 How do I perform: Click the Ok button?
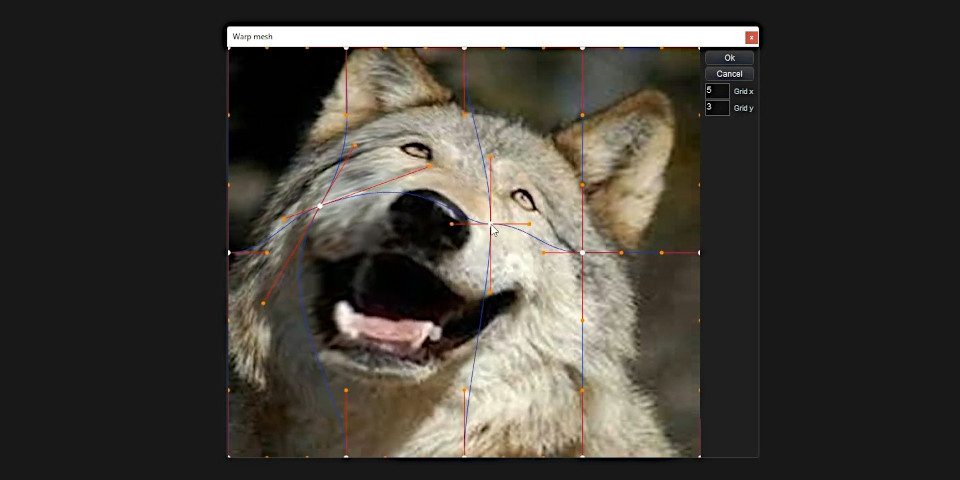[729, 58]
